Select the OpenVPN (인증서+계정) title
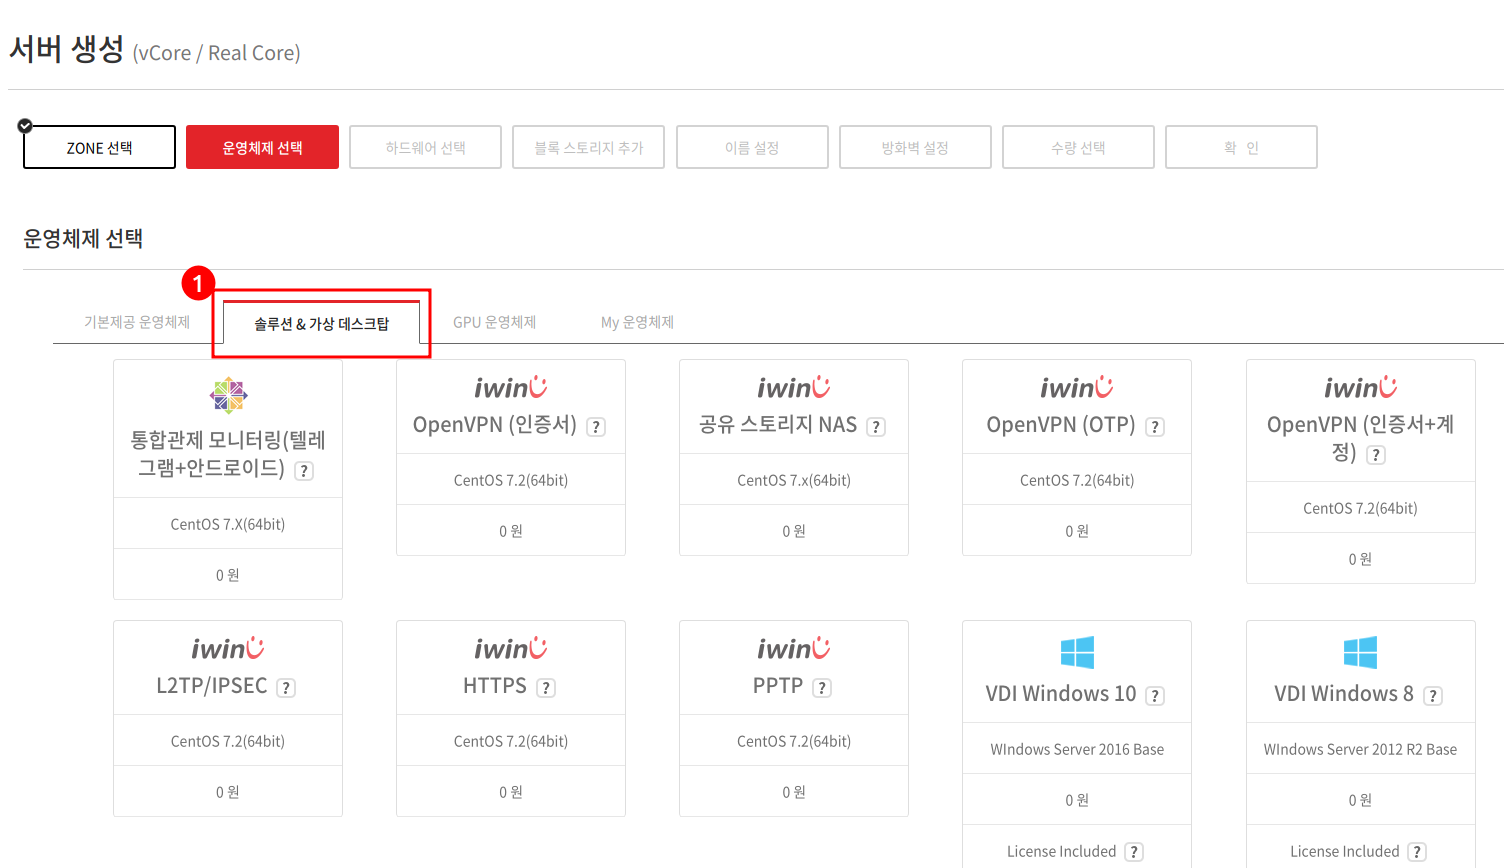The width and height of the screenshot is (1504, 868). pos(1360,438)
